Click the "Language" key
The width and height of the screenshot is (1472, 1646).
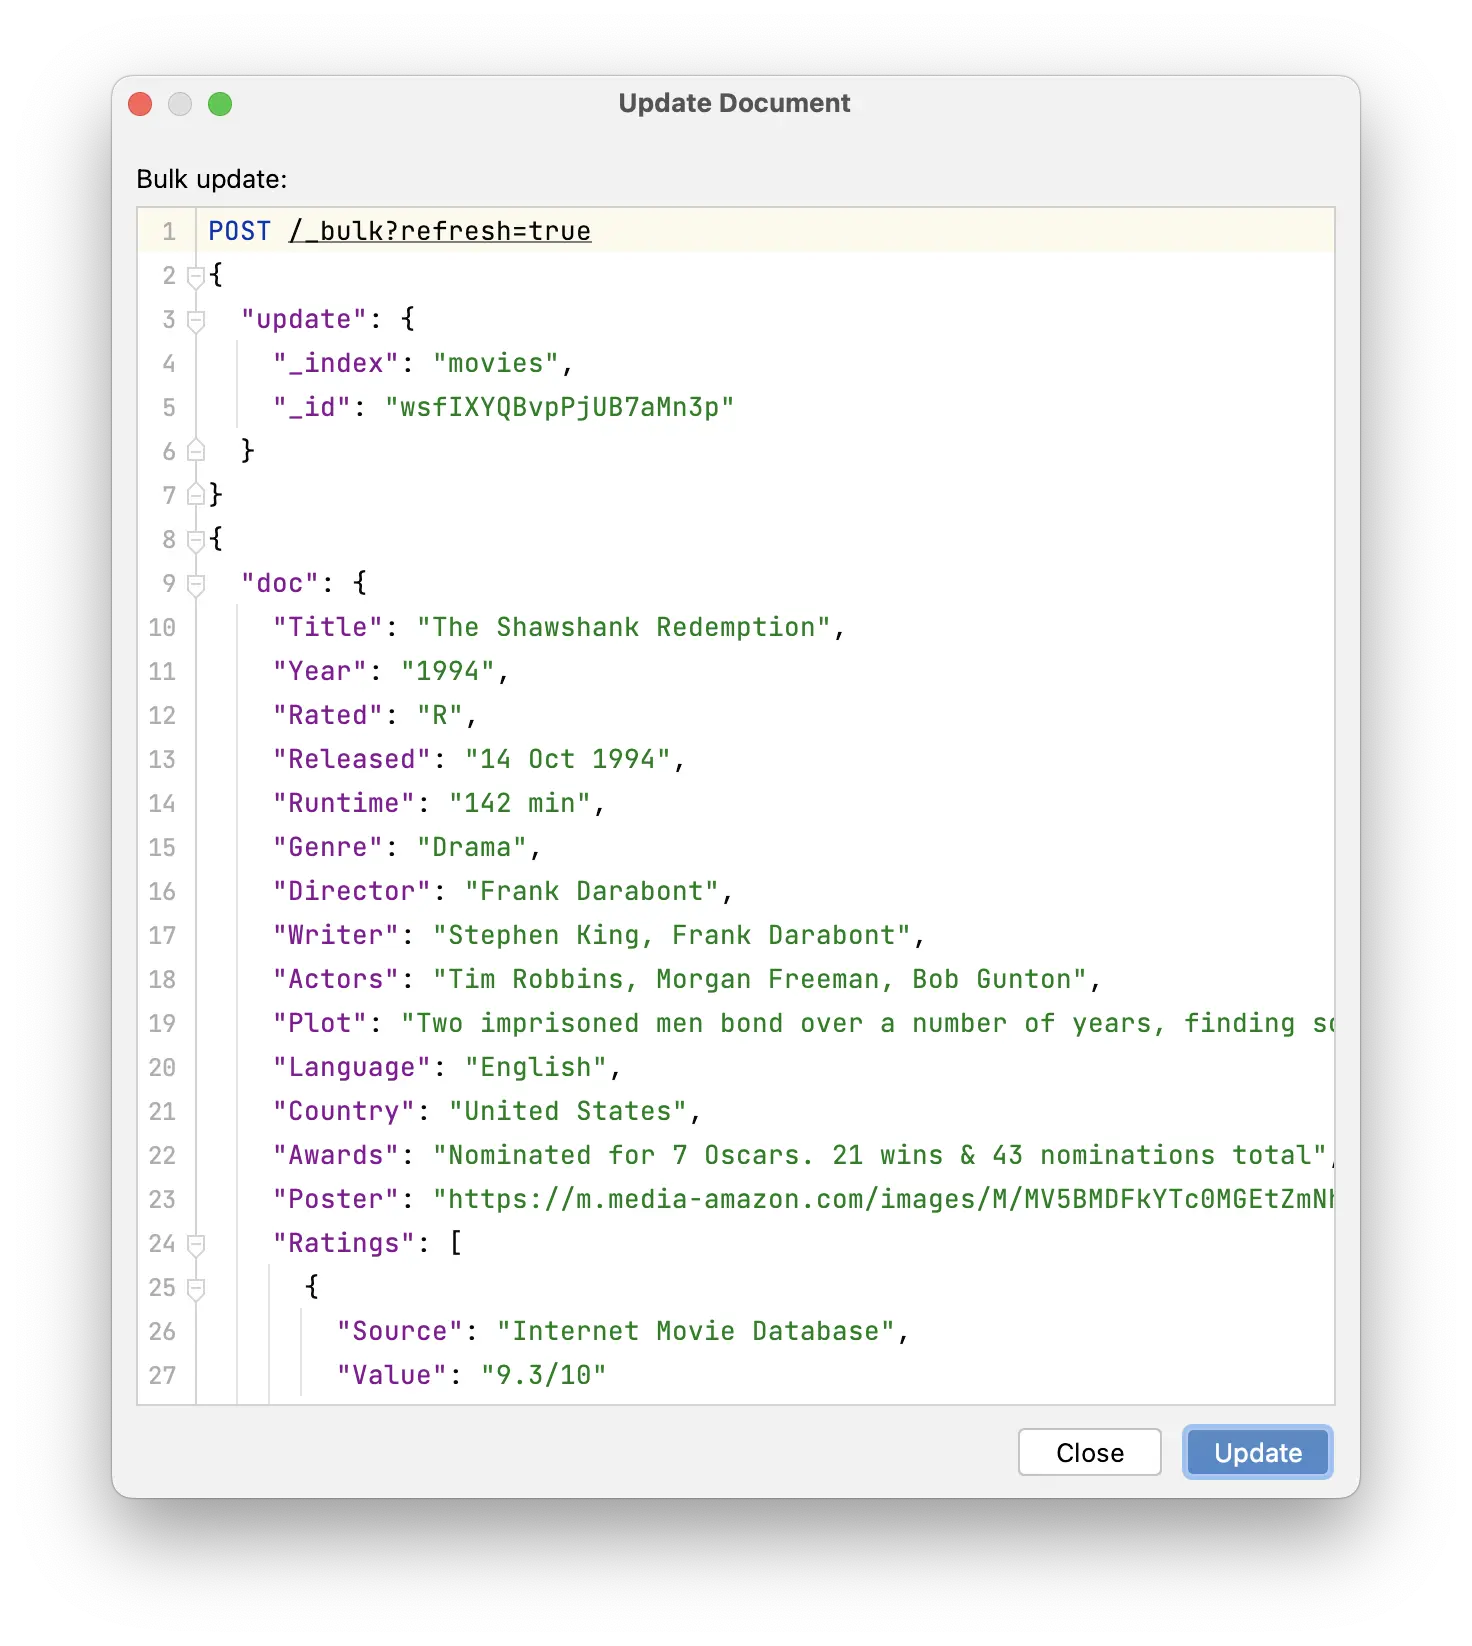click(x=352, y=1067)
